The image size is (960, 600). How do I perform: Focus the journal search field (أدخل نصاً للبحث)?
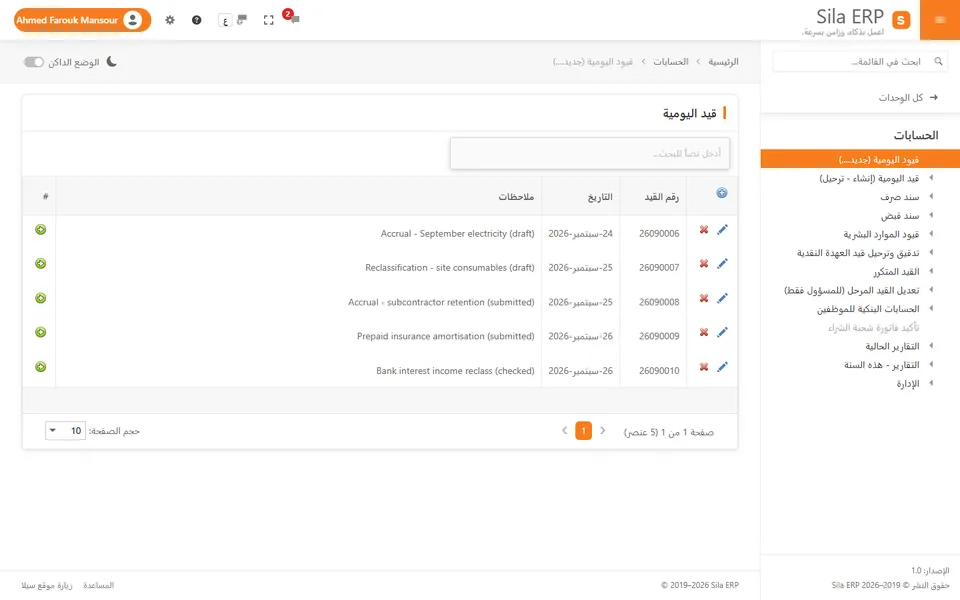(x=590, y=153)
